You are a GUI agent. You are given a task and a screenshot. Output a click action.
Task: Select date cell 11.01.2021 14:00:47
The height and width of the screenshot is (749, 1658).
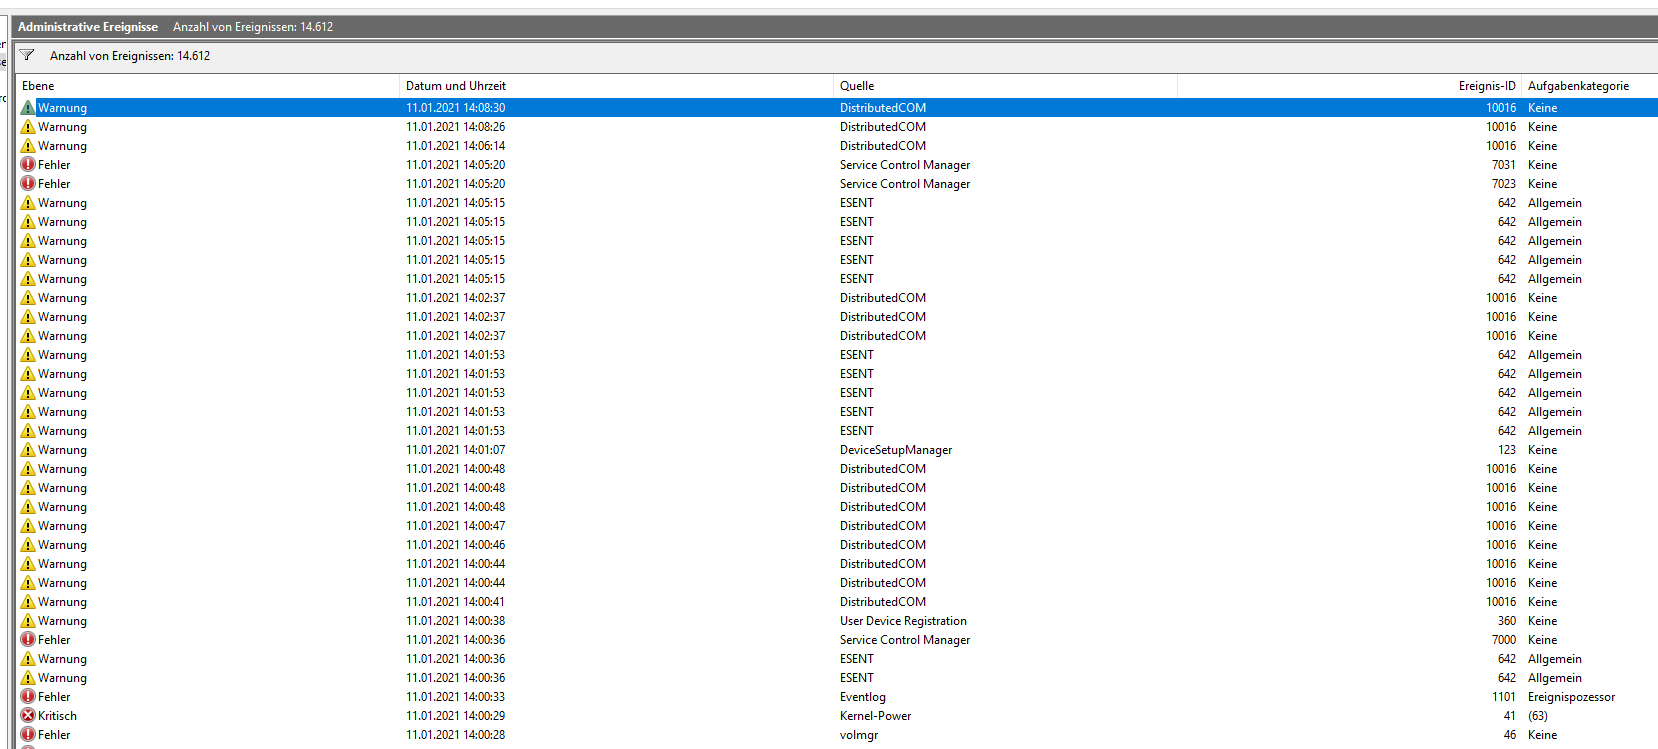click(x=455, y=525)
